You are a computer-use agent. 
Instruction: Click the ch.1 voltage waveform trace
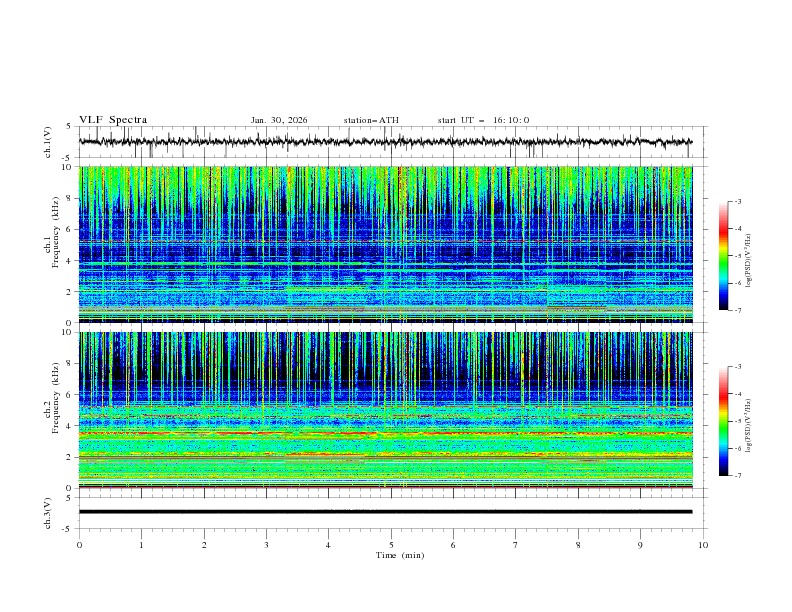(385, 142)
